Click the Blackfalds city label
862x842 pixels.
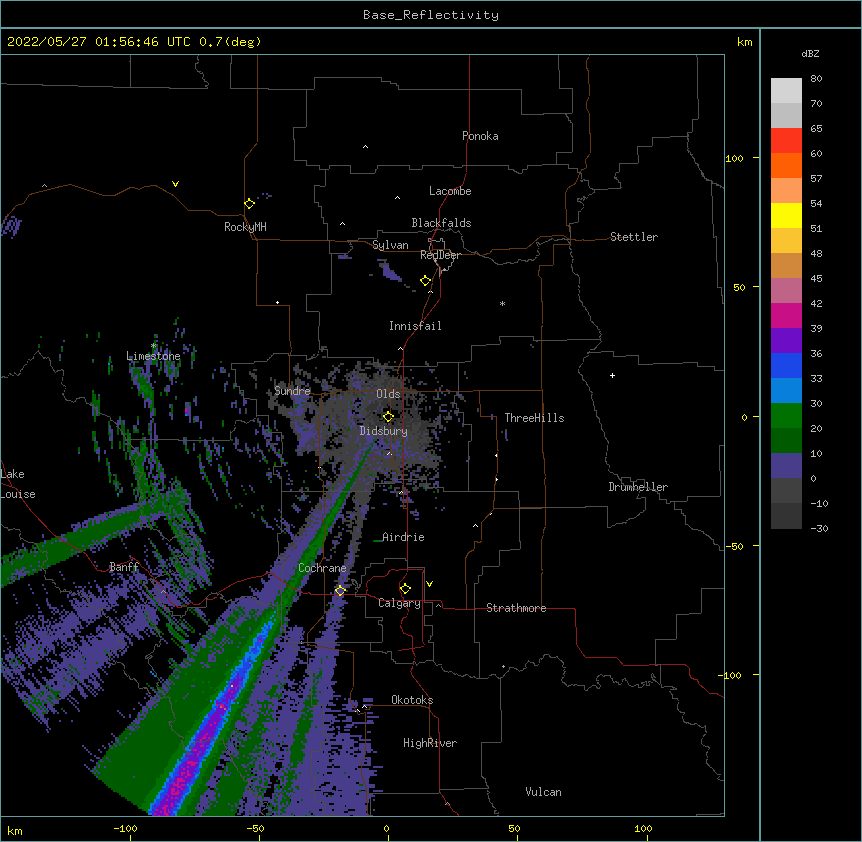point(441,223)
